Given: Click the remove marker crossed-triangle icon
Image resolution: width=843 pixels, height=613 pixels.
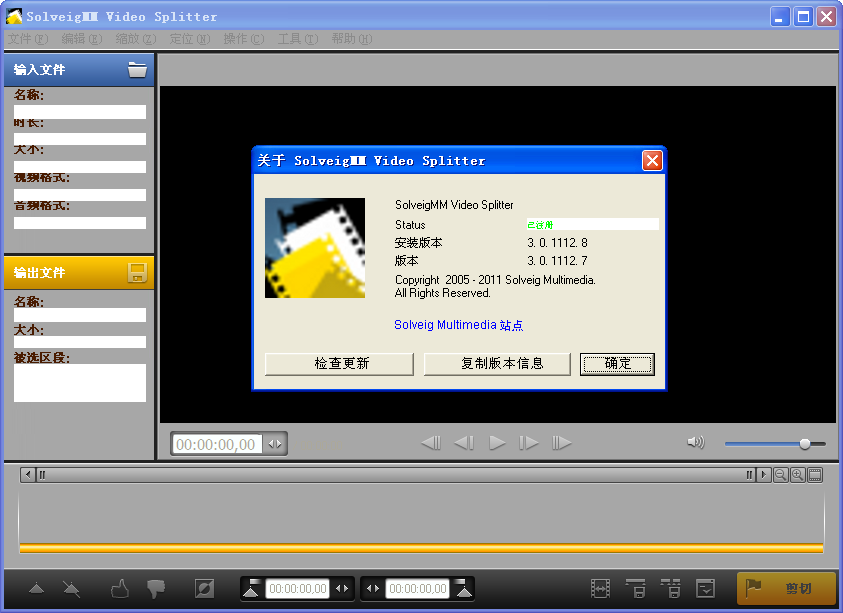Looking at the screenshot, I should pos(71,589).
